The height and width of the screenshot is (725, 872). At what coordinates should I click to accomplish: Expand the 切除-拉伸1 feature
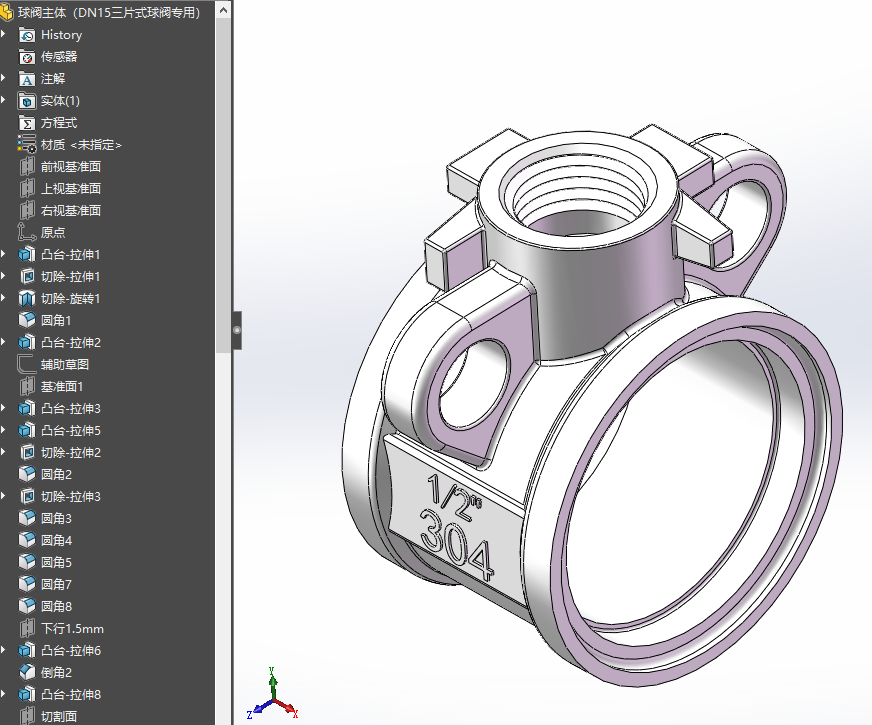[x=4, y=276]
